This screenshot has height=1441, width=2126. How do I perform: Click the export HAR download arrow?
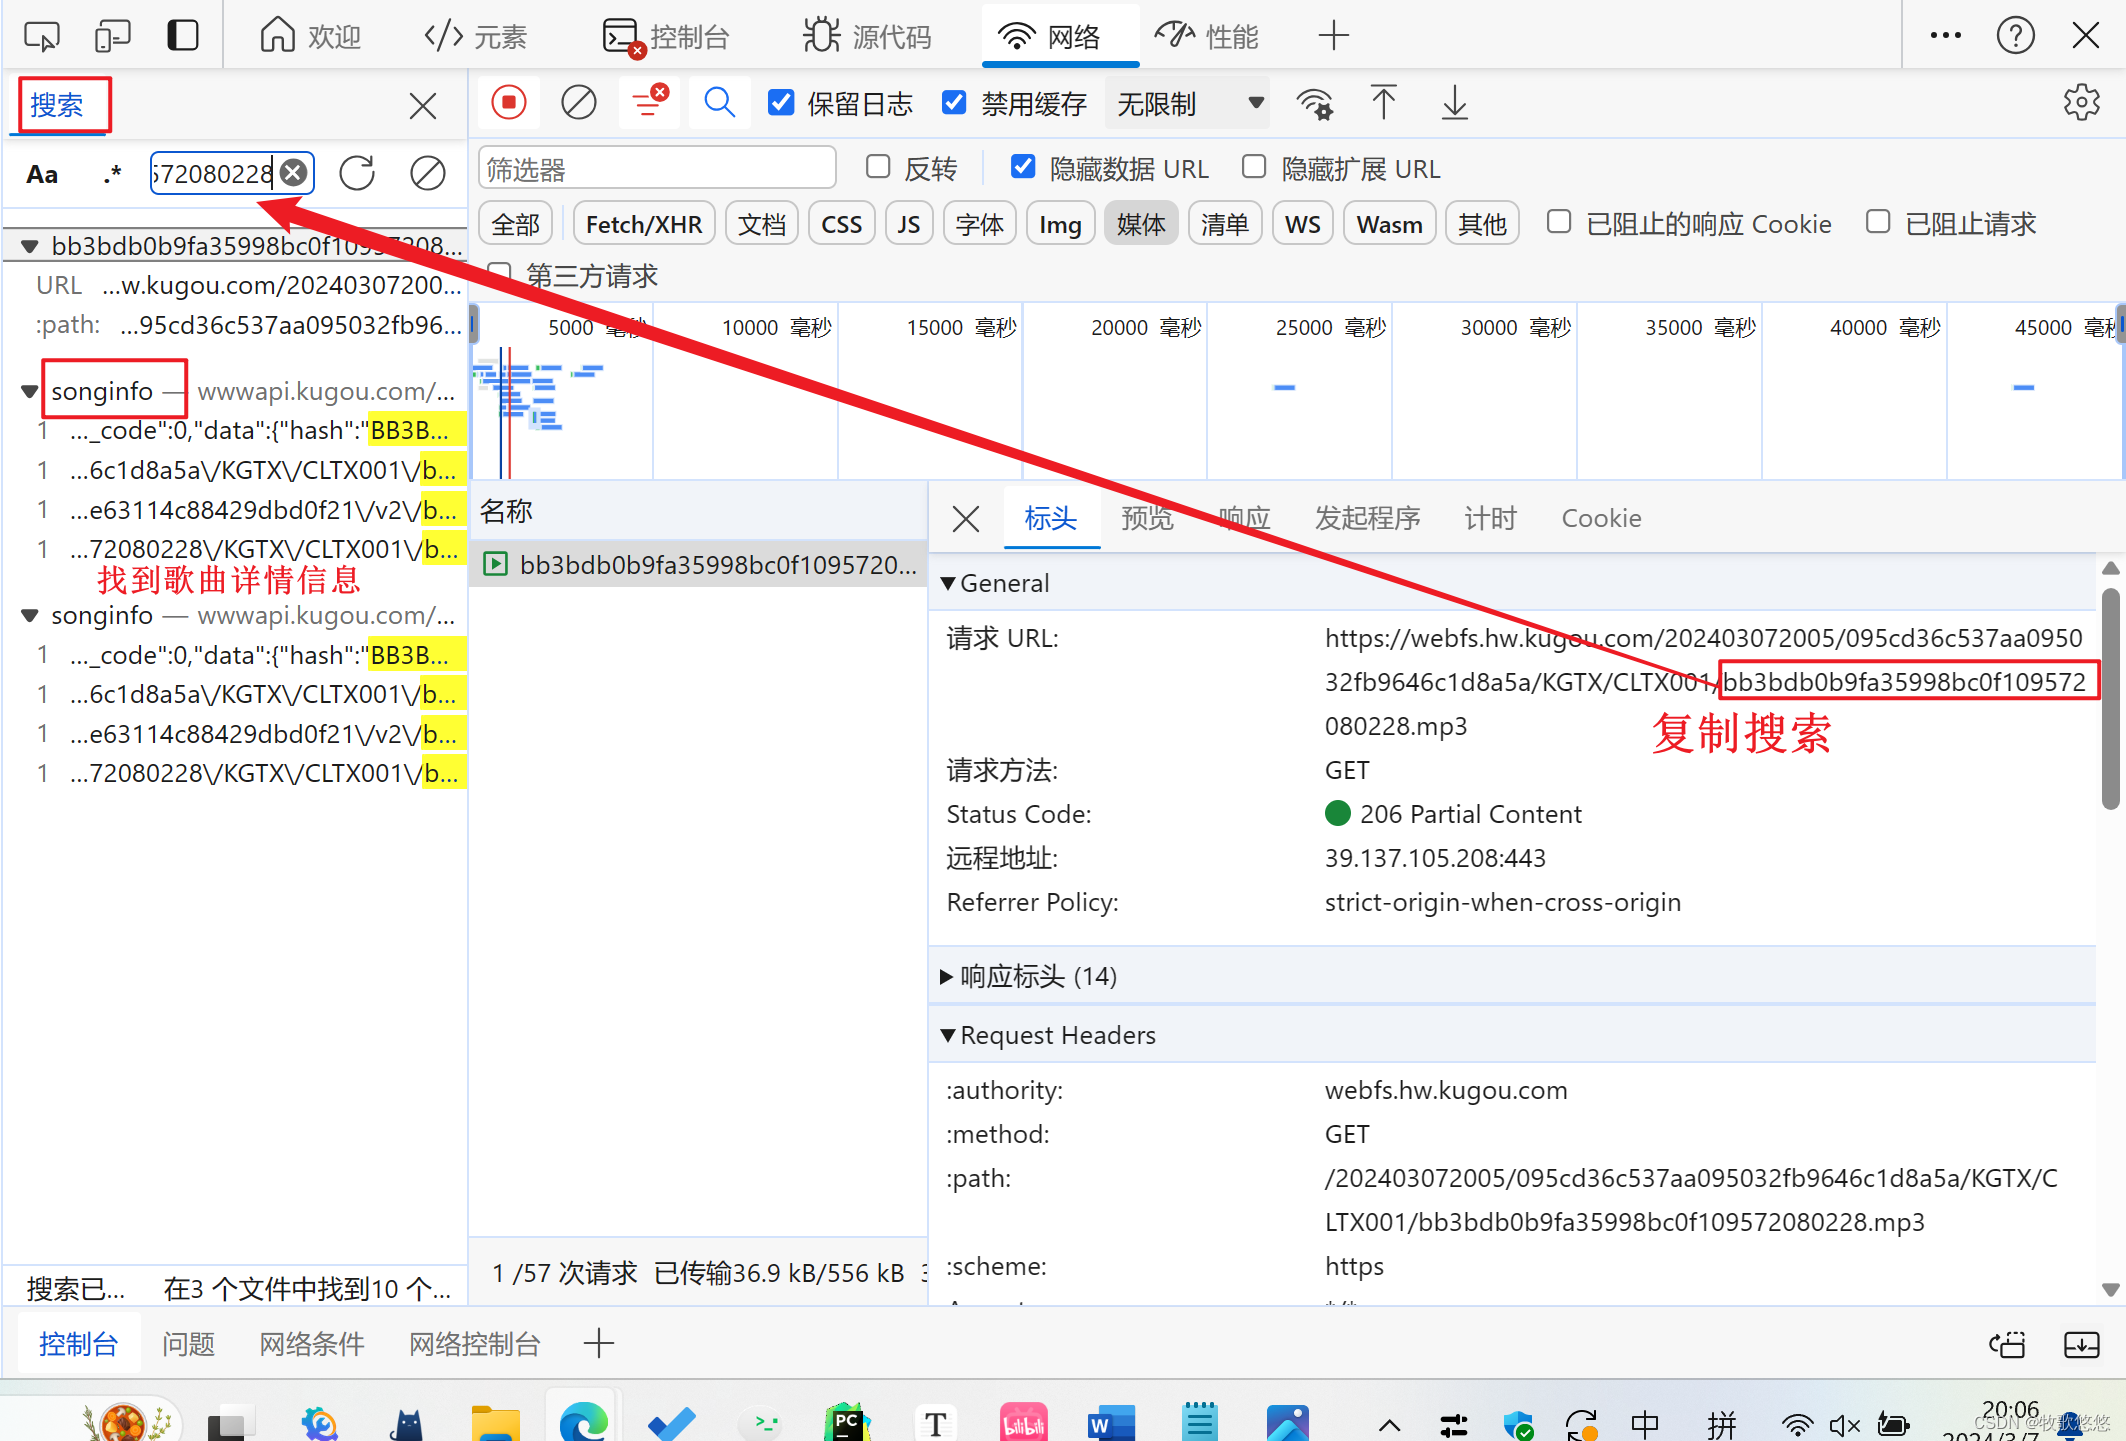click(1454, 102)
